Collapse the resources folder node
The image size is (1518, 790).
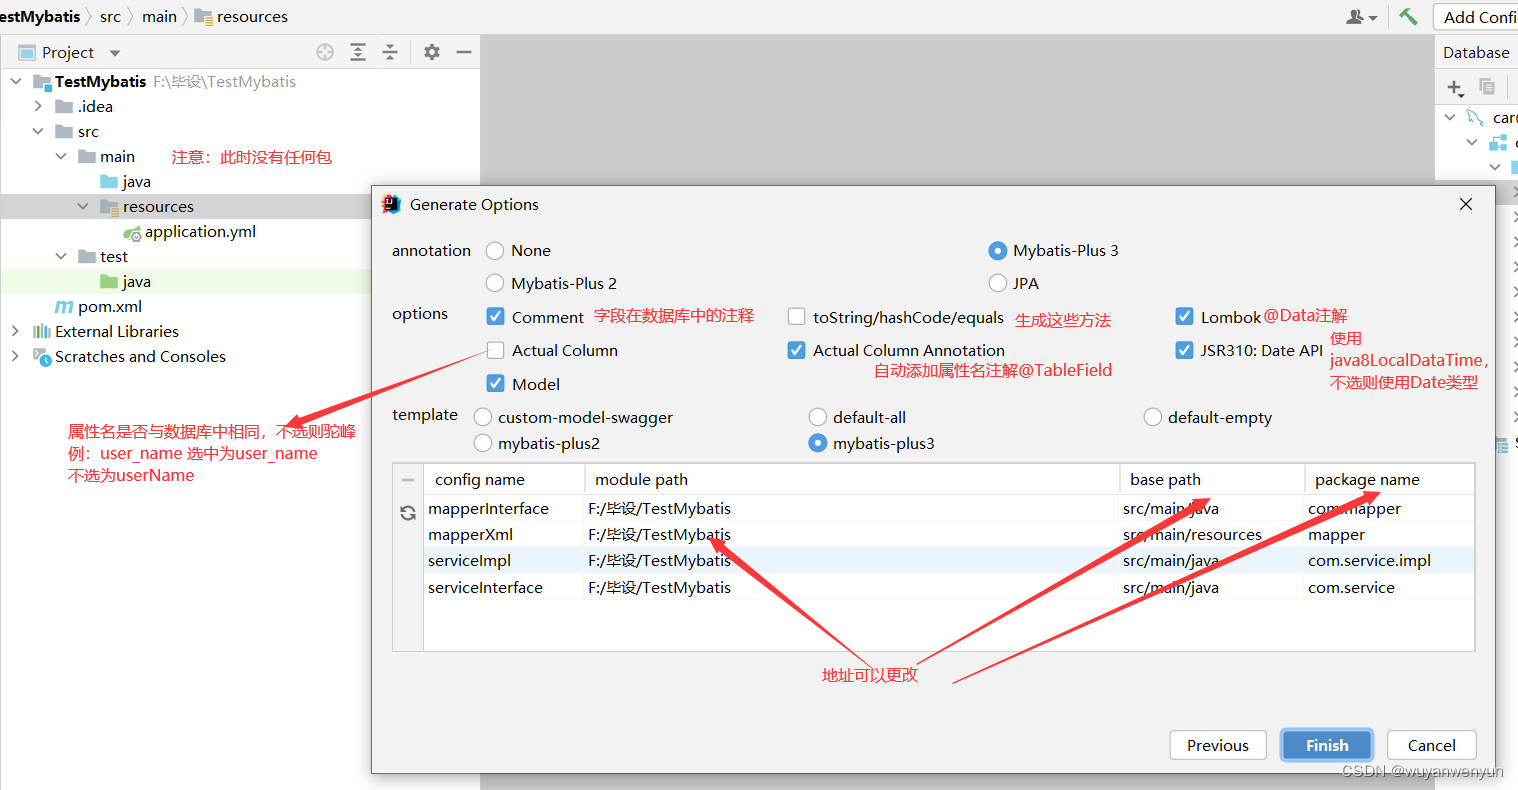point(83,207)
